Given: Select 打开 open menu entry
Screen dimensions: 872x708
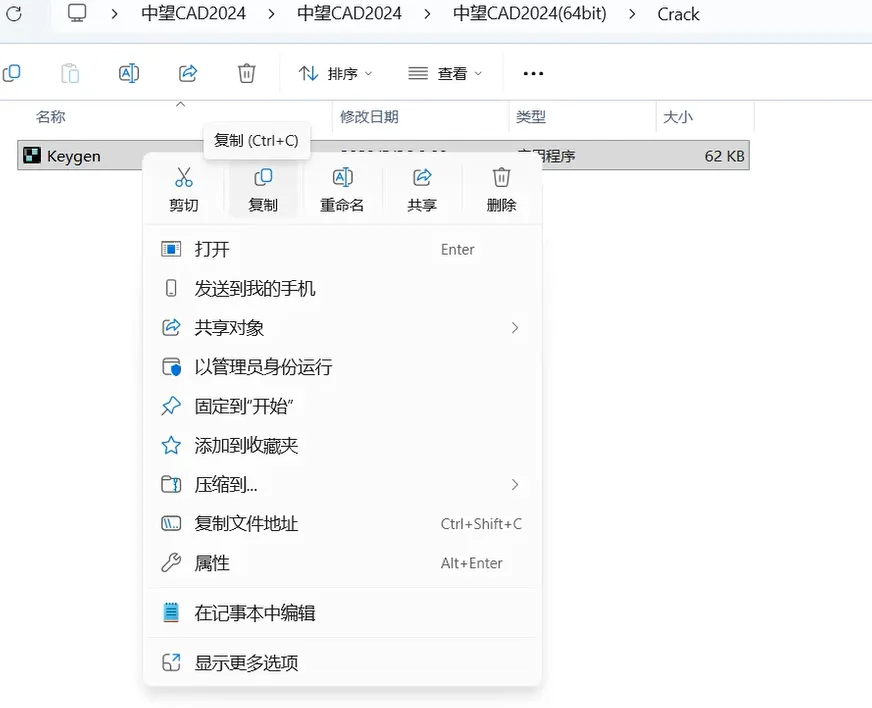Looking at the screenshot, I should (x=342, y=249).
